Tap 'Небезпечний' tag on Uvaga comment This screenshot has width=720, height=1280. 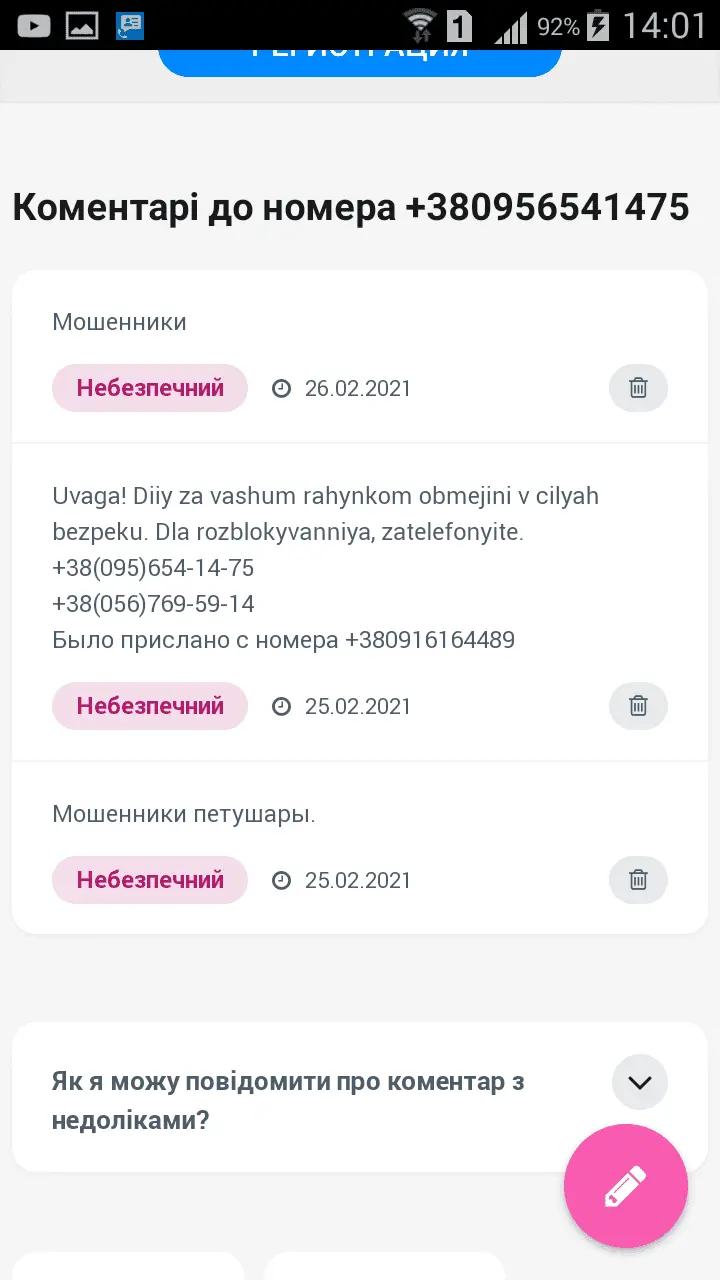pyautogui.click(x=150, y=706)
